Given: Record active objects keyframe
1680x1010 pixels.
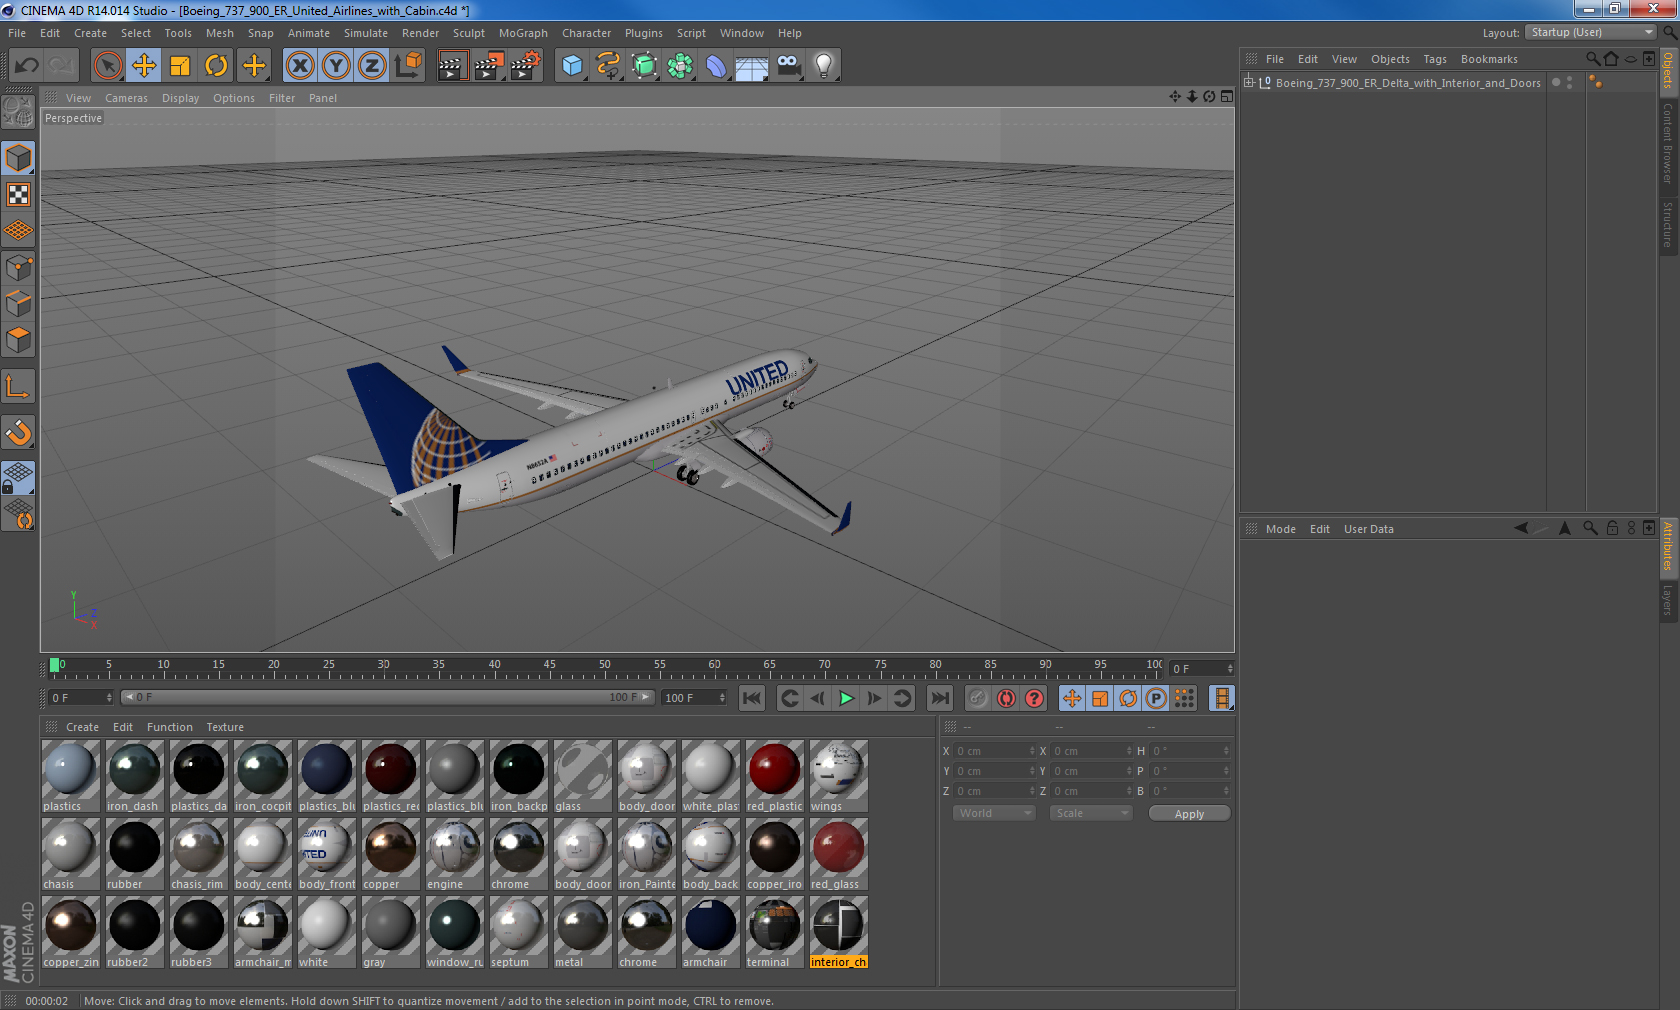Looking at the screenshot, I should tap(978, 698).
